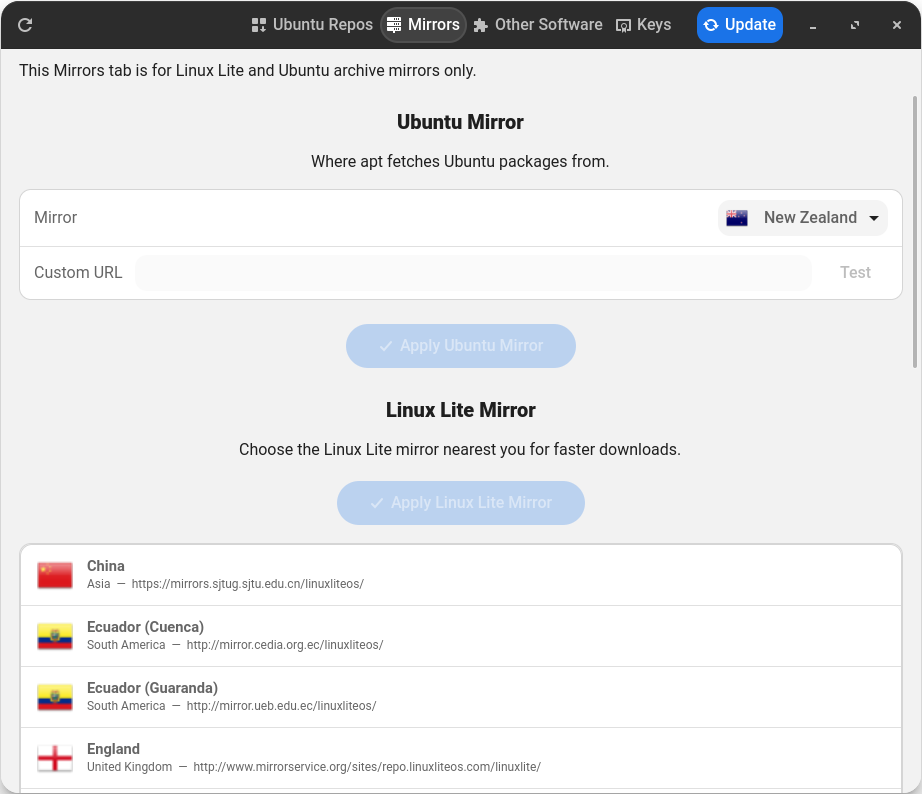The image size is (922, 794).
Task: Select the Ecuador (Cuenca) mirror
Action: [461, 636]
